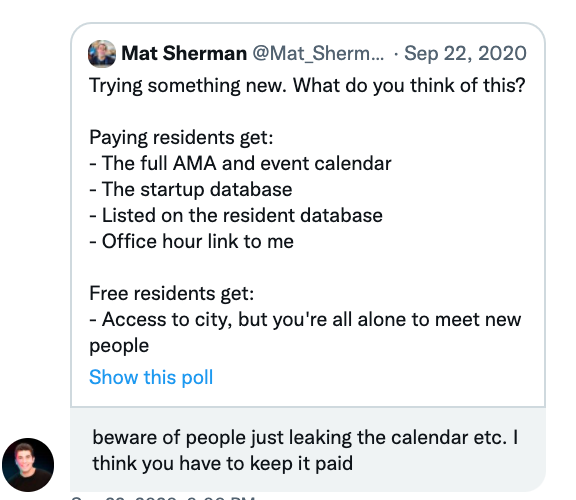Select the 'Trying something new' tweet line

click(307, 86)
